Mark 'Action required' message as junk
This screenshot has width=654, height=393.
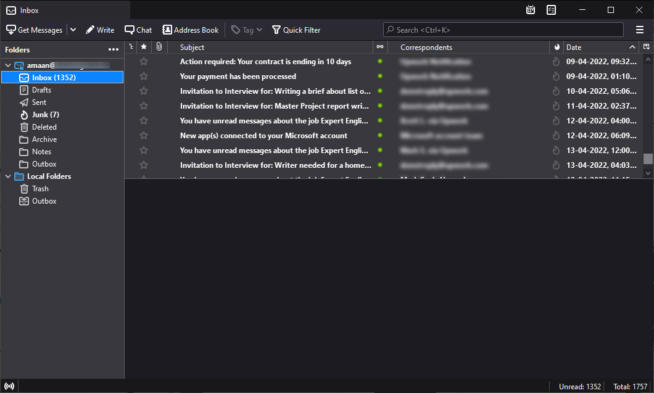[556, 62]
